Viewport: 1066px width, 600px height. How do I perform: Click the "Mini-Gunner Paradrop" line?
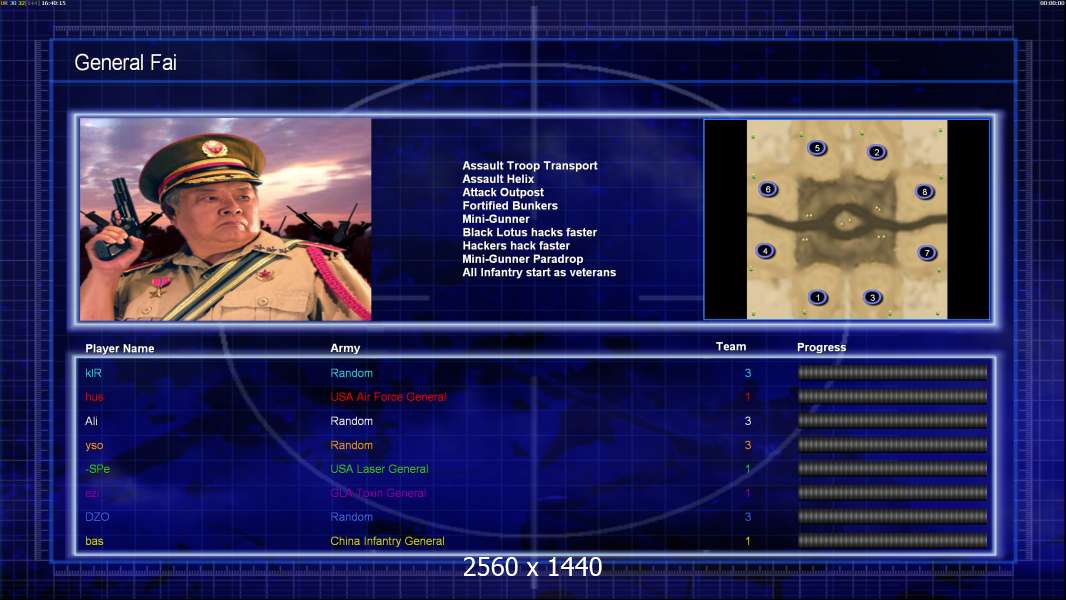click(522, 259)
